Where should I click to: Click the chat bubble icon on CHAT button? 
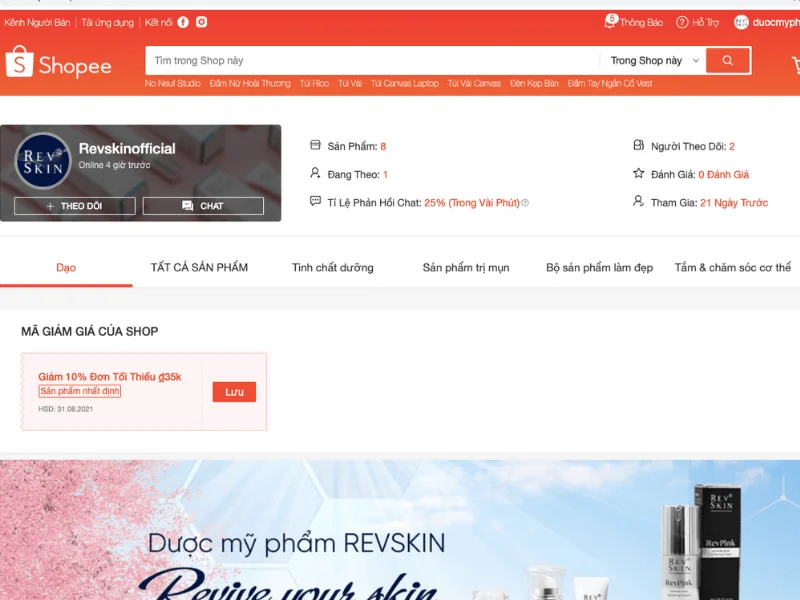188,207
